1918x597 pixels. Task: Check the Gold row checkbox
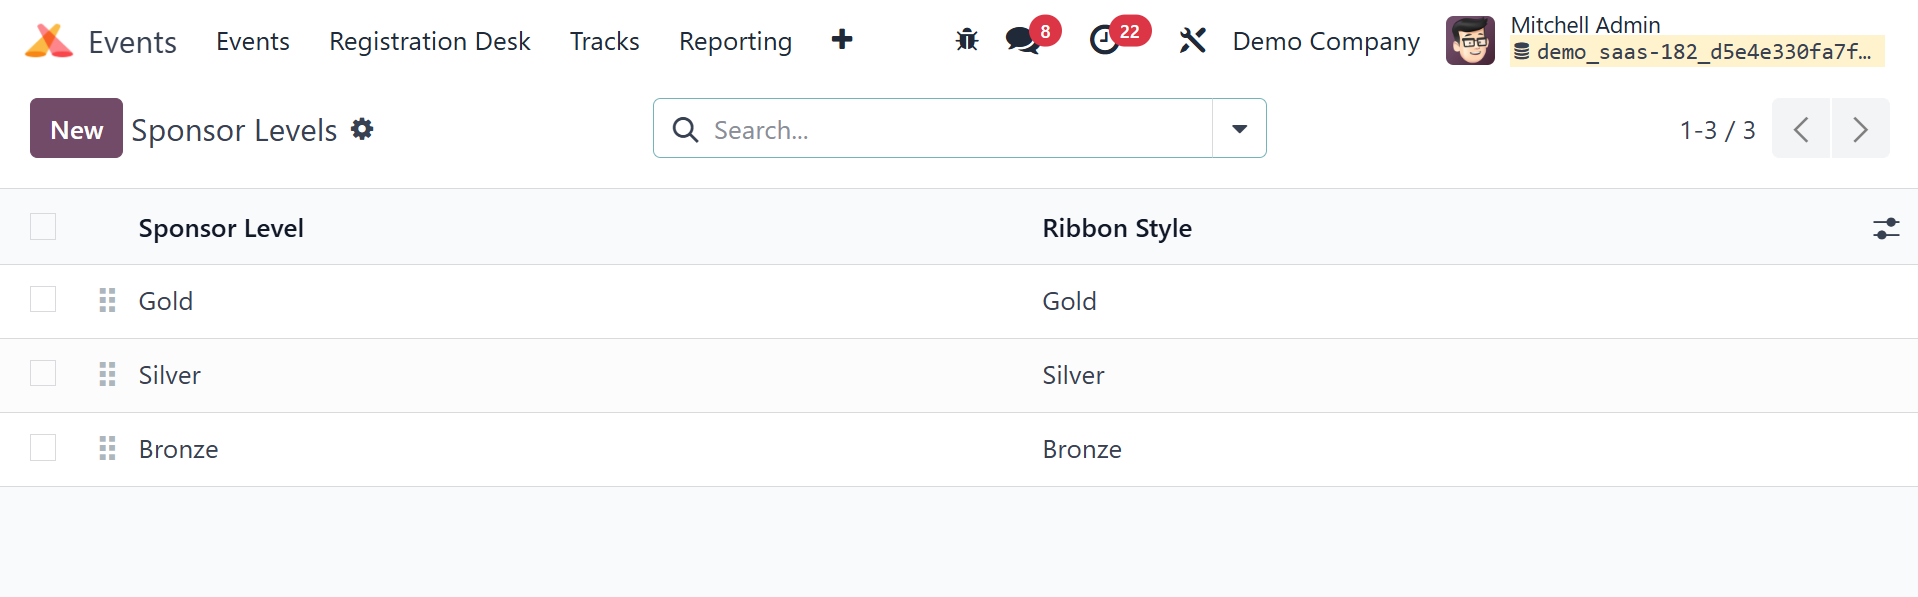tap(43, 299)
